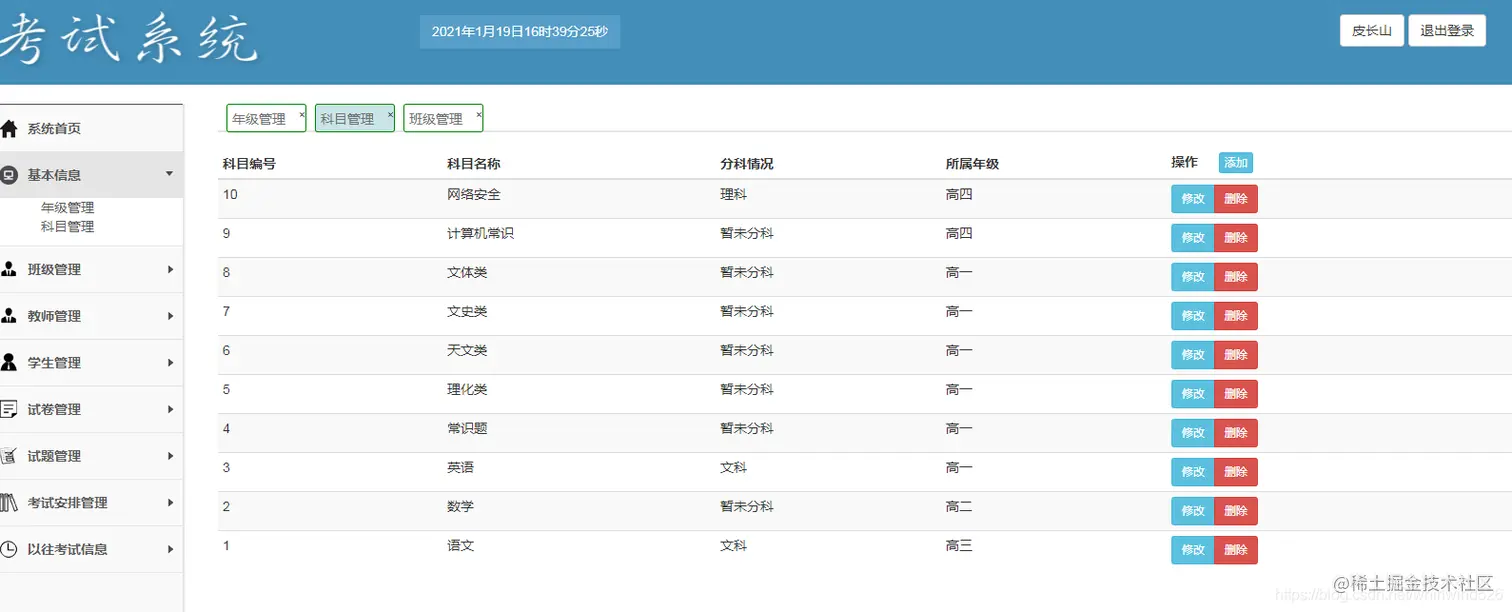Open 科目管理 submenu item in sidebar
The height and width of the screenshot is (612, 1512).
[68, 227]
